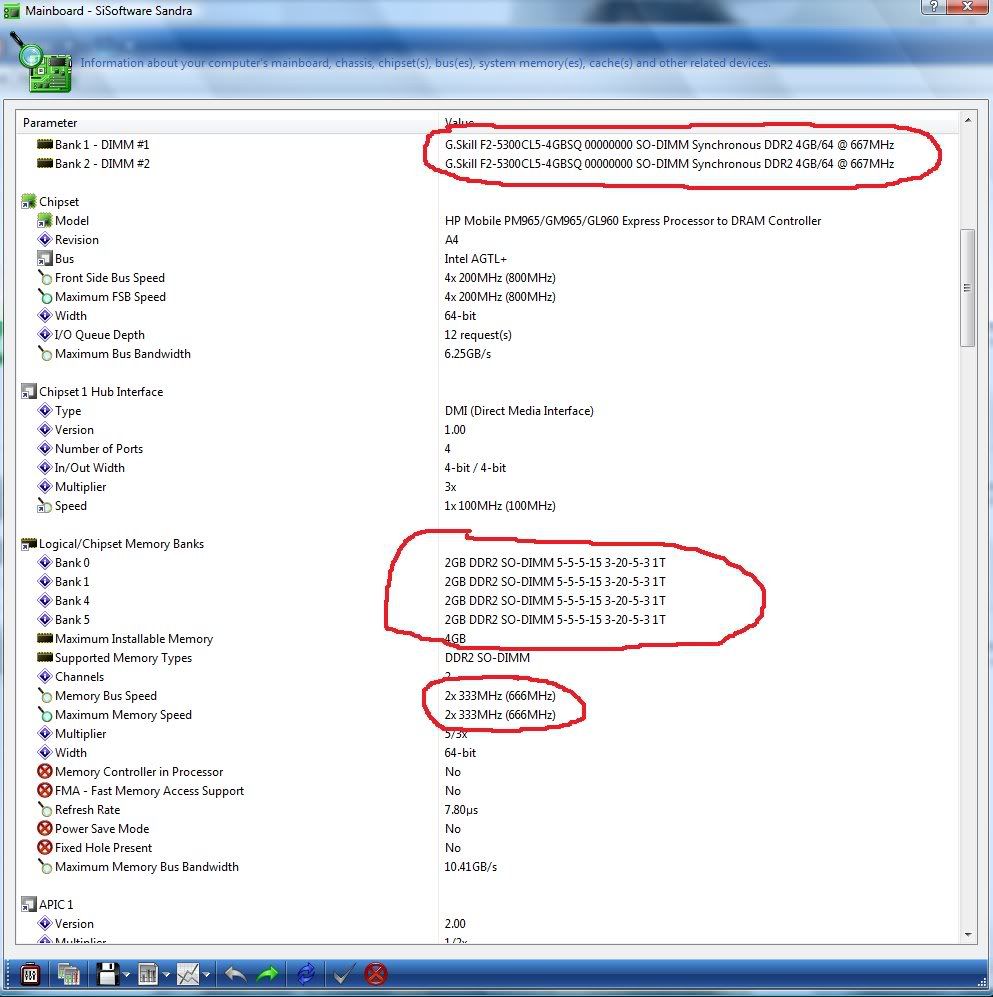The image size is (993, 997).
Task: Click the red X icon beside Power Save Mode
Action: point(45,829)
